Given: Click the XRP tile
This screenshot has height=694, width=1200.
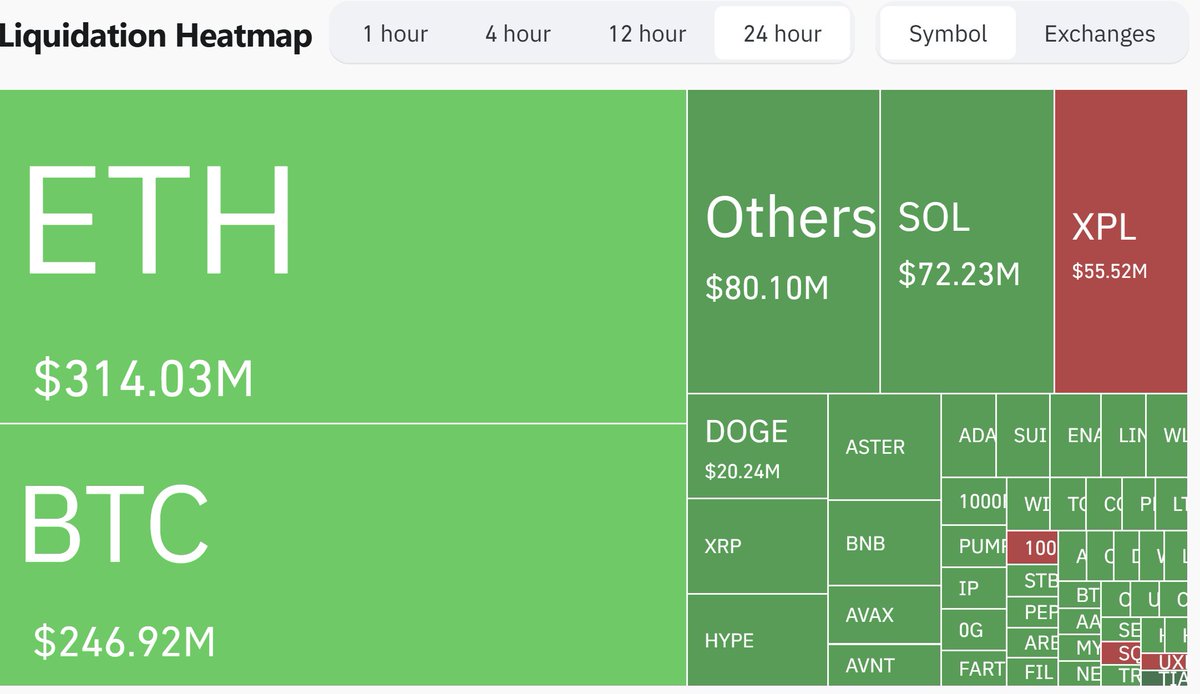Looking at the screenshot, I should click(x=757, y=546).
